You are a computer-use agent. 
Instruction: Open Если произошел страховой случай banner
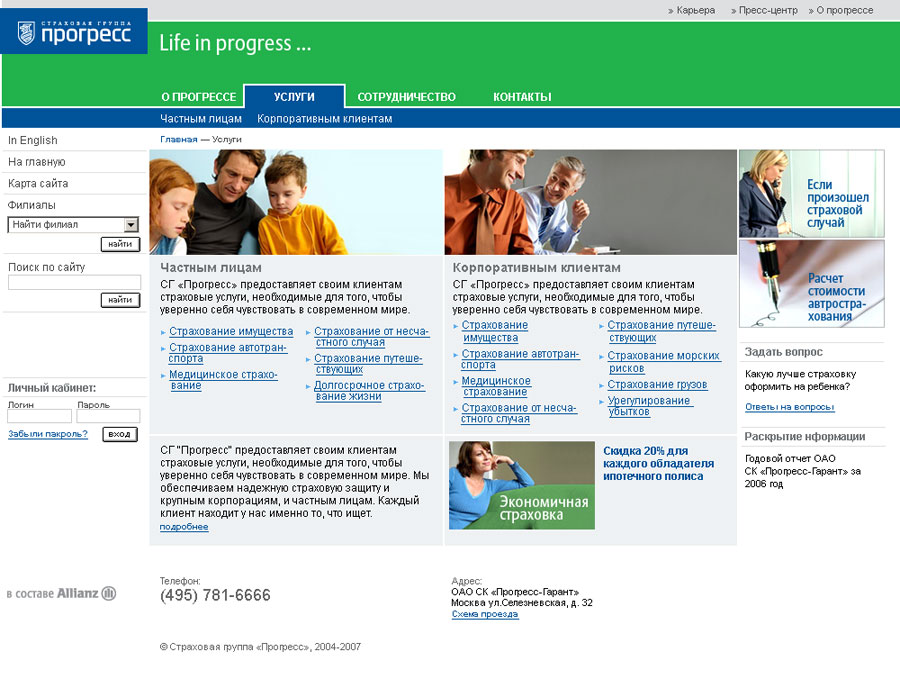click(812, 193)
